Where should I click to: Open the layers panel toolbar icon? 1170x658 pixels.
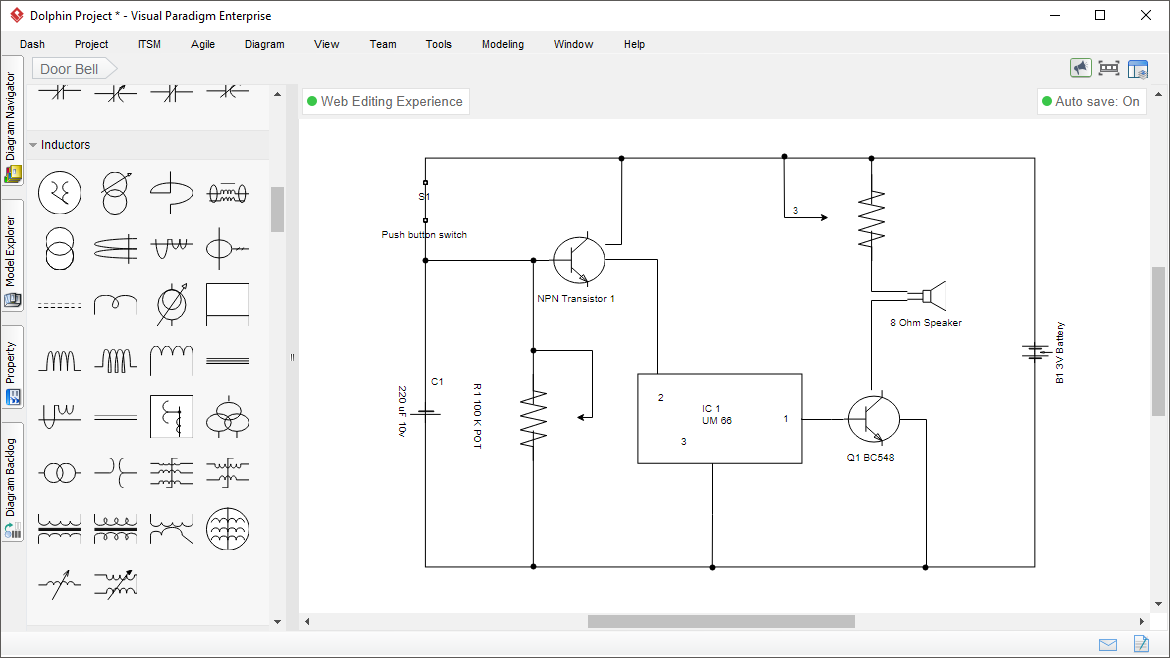(1138, 67)
